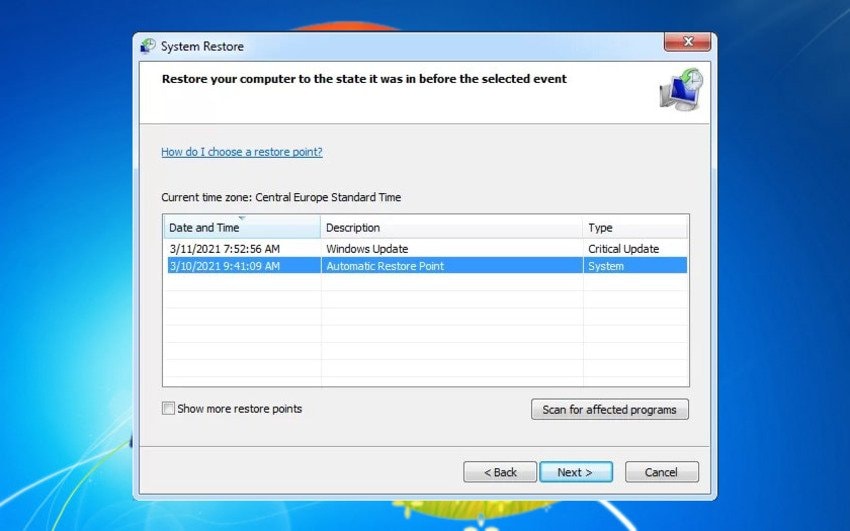Viewport: 850px width, 531px height.
Task: Sort by Type column header
Action: coord(635,228)
